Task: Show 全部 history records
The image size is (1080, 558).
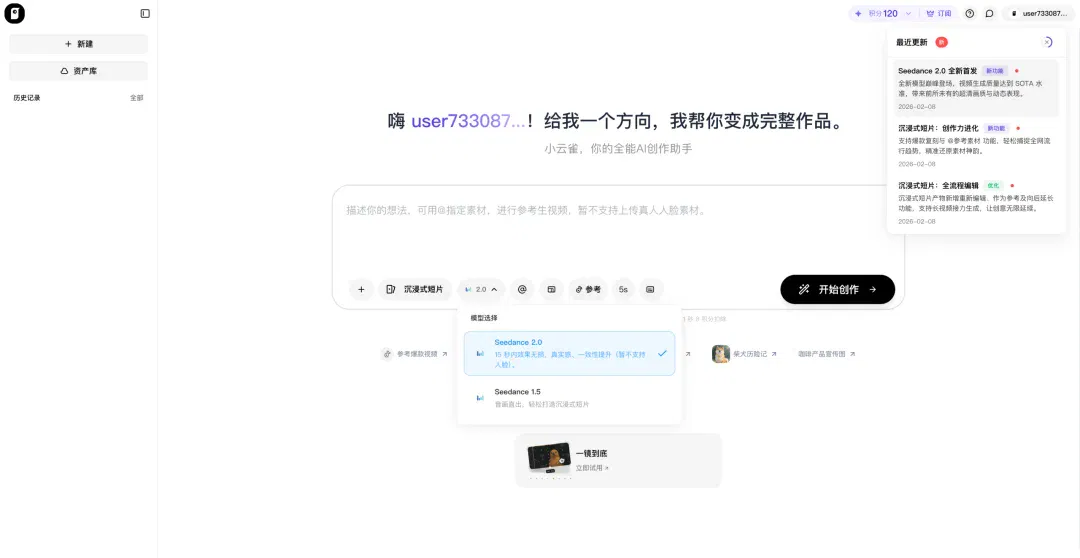Action: pyautogui.click(x=137, y=98)
